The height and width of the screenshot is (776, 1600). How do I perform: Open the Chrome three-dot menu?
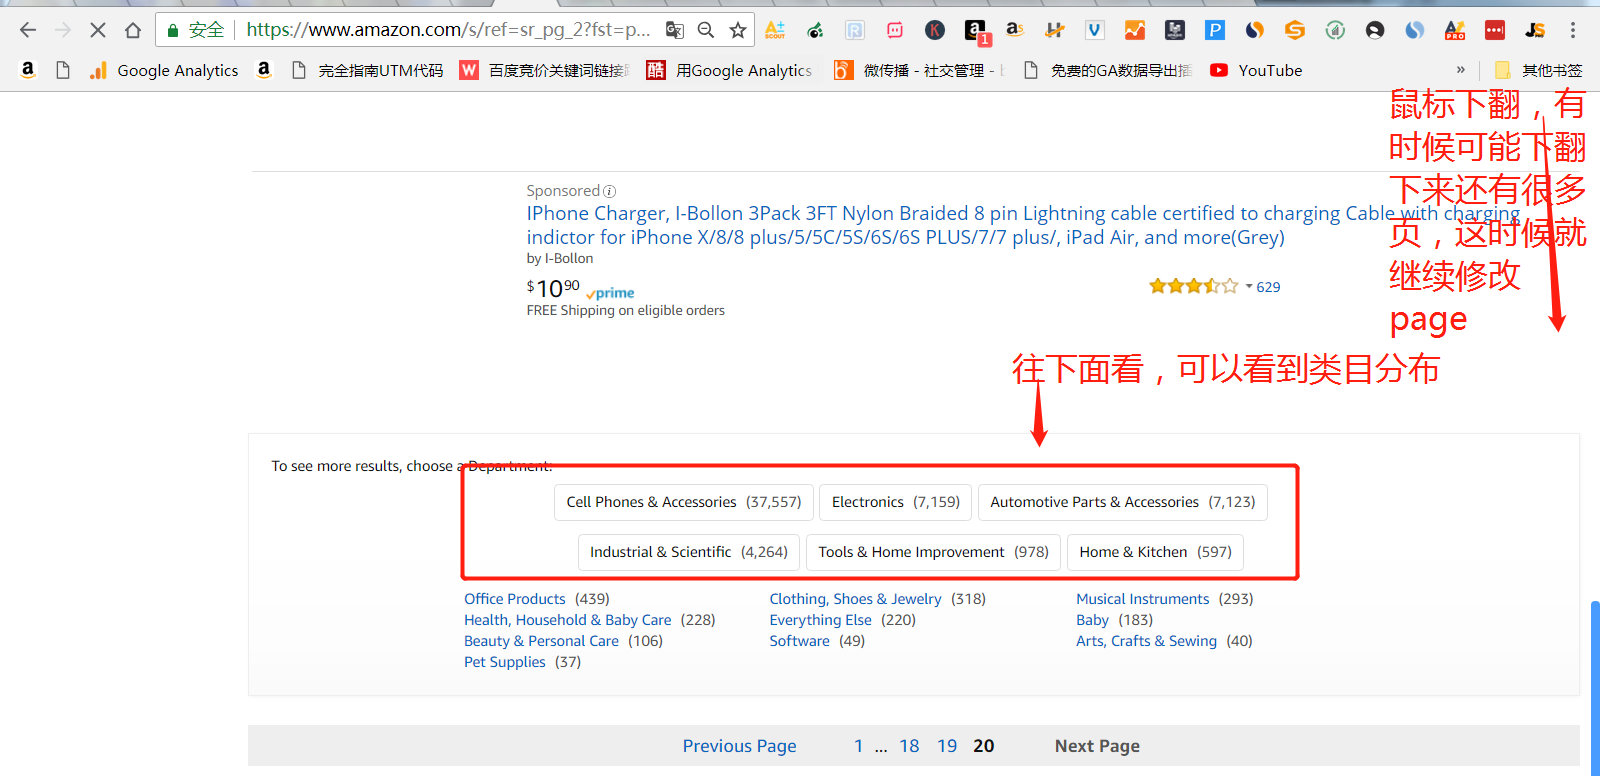(1573, 30)
